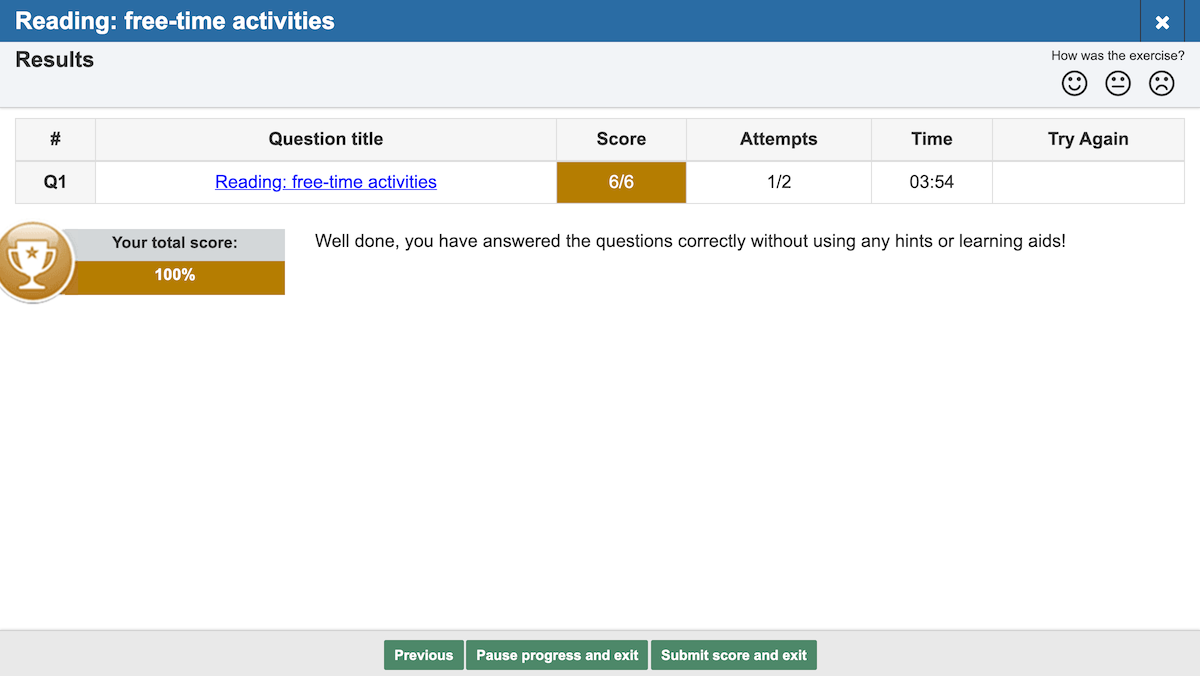Give negative feedback with the sad face icon
Image resolution: width=1200 pixels, height=676 pixels.
tap(1160, 83)
